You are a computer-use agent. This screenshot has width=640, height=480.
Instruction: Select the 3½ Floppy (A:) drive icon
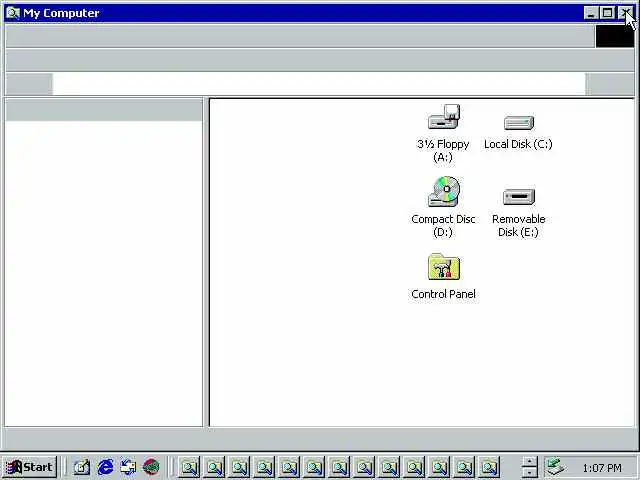pos(444,117)
